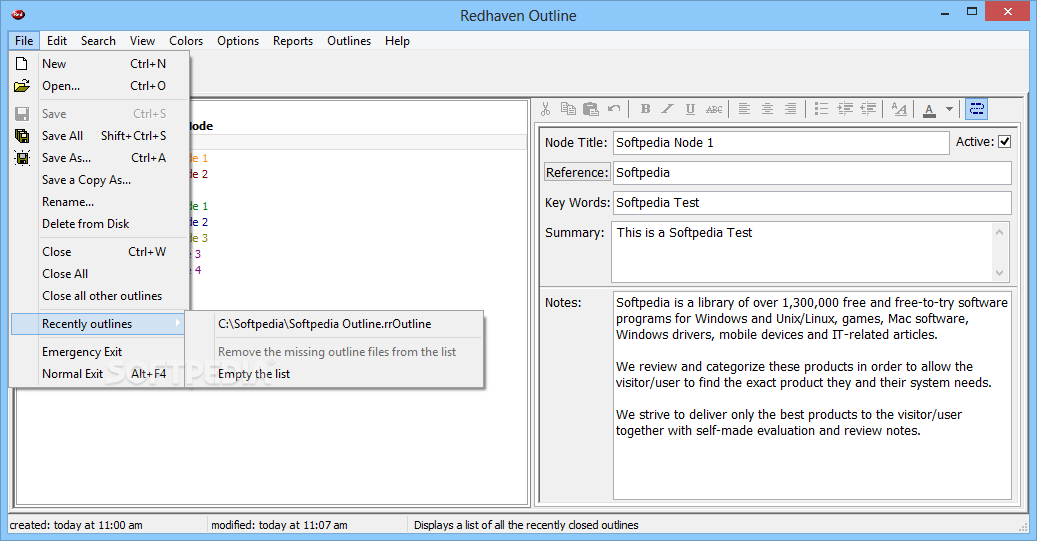
Task: Toggle bullet list formatting
Action: click(x=821, y=109)
